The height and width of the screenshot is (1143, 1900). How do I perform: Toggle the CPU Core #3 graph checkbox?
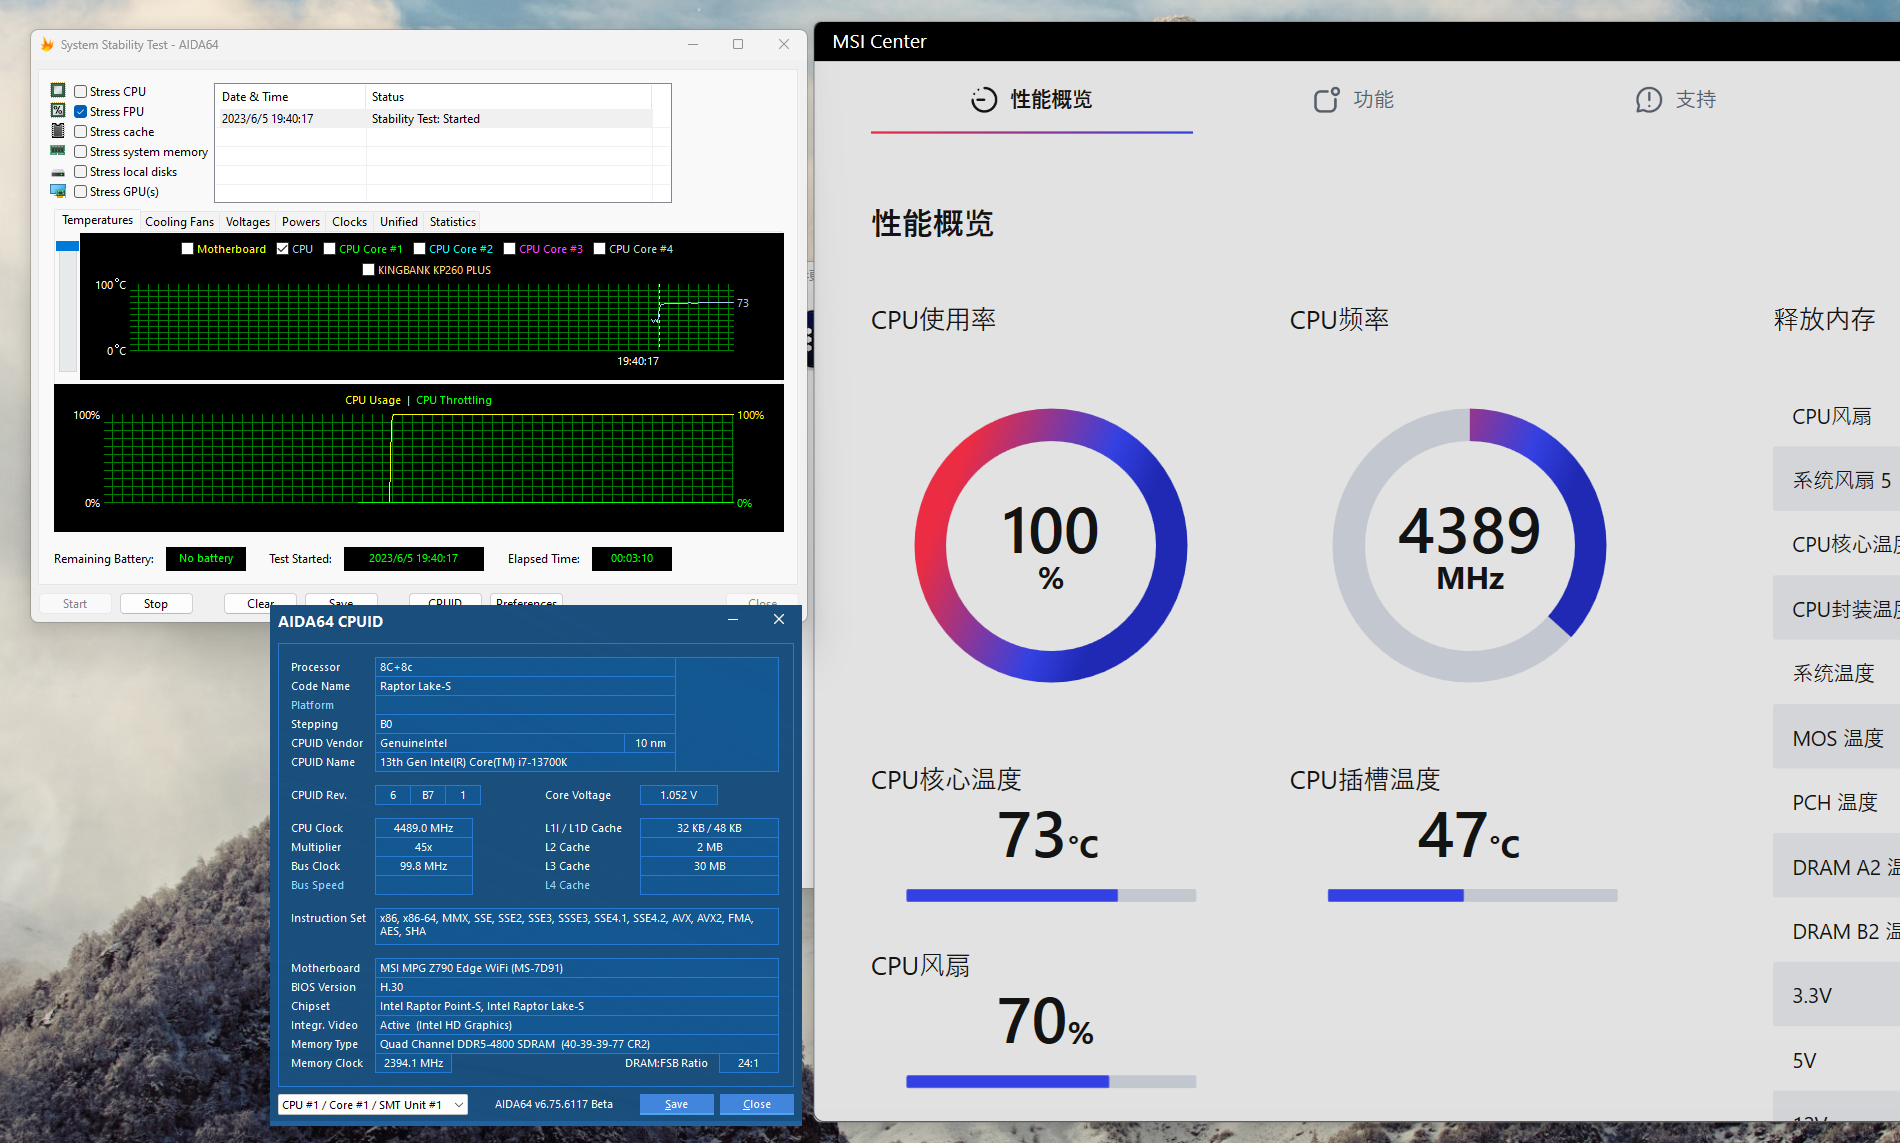[x=509, y=249]
